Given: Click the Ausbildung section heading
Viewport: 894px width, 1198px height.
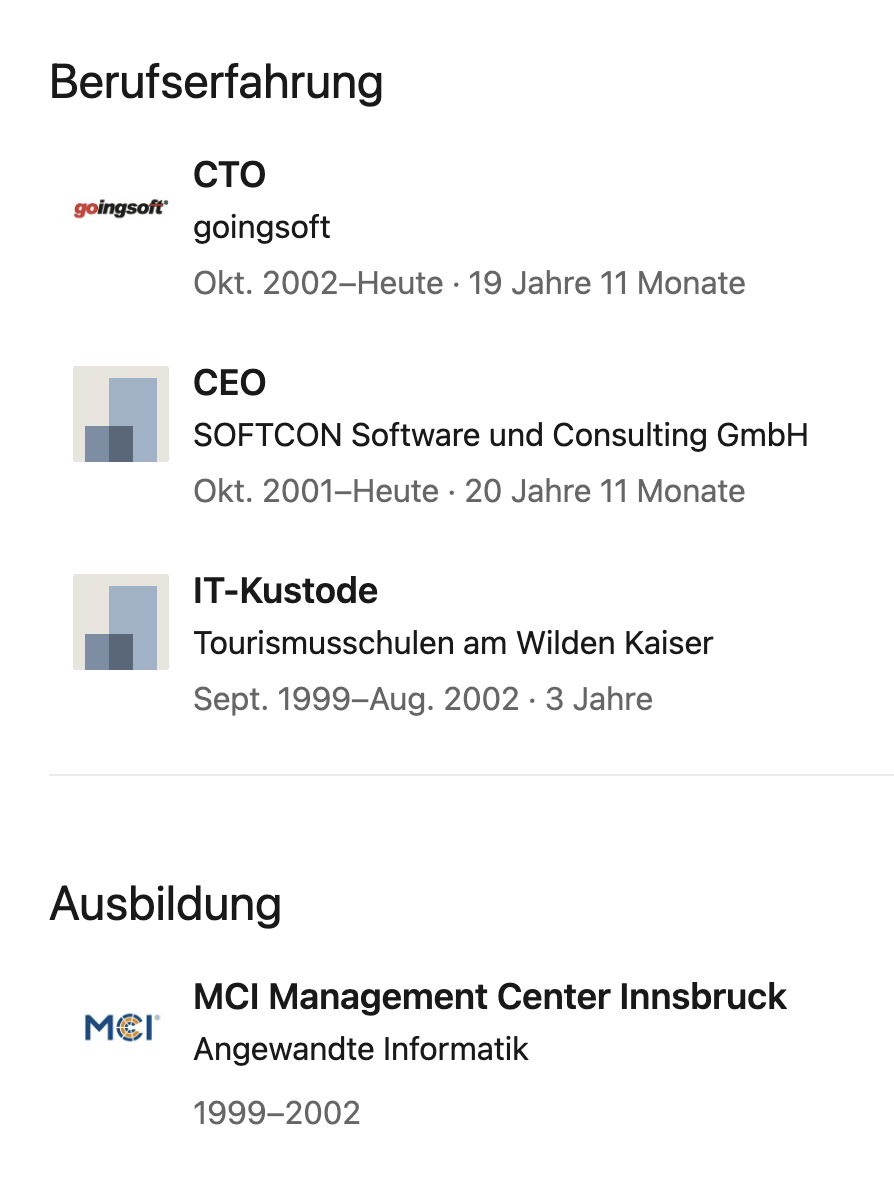Looking at the screenshot, I should coord(166,904).
